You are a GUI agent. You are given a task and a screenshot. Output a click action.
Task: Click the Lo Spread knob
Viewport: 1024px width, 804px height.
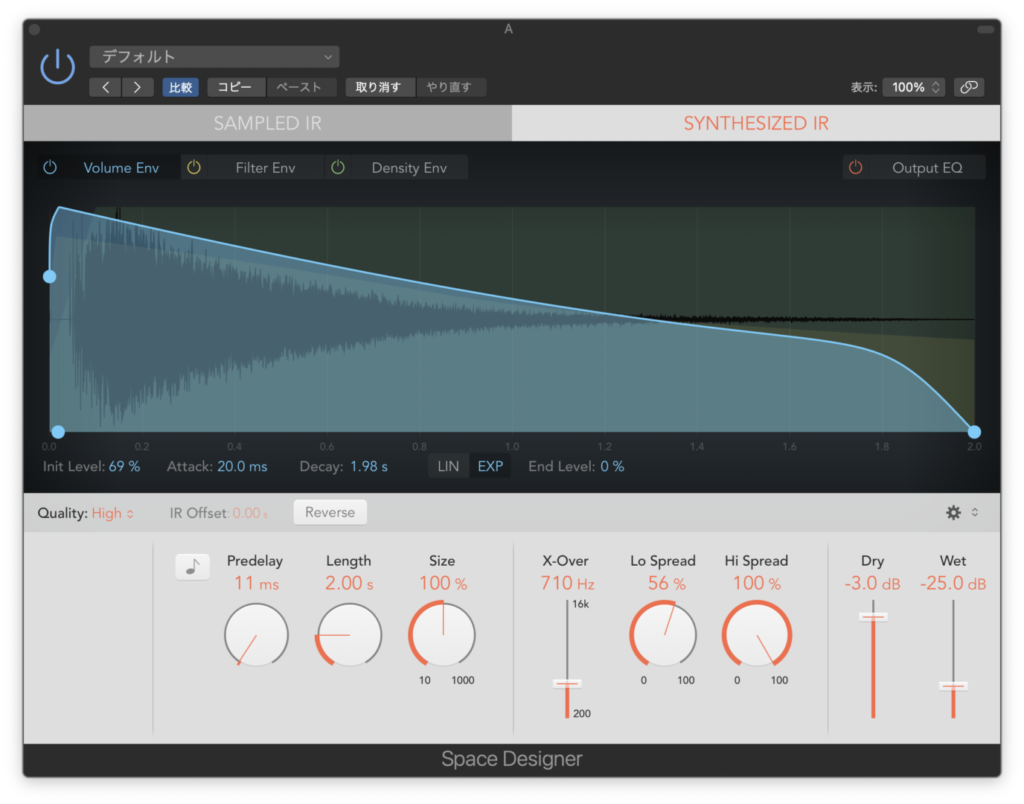[663, 635]
